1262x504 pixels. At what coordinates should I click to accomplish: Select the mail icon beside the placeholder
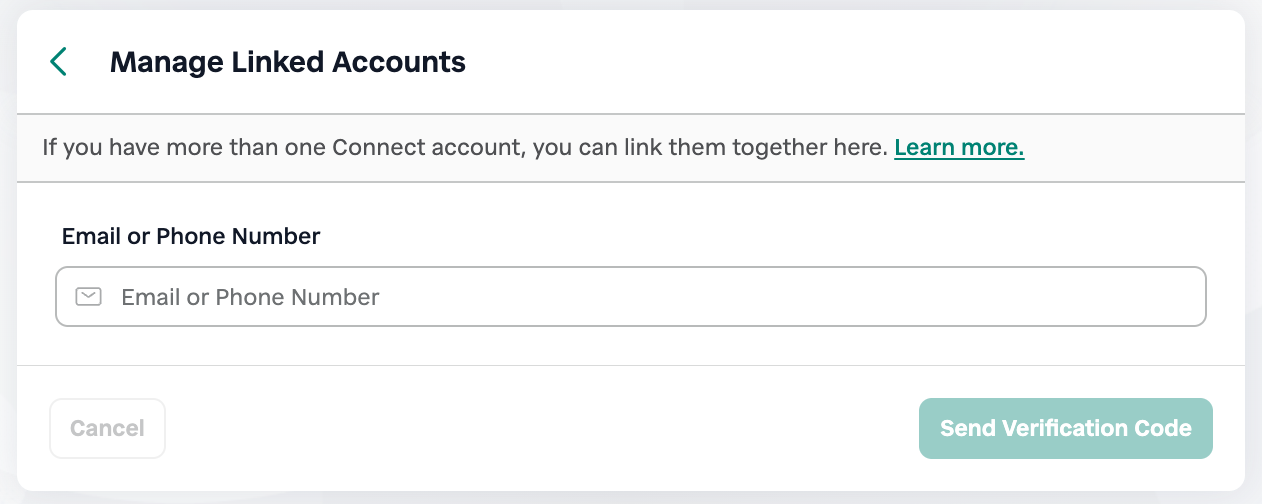[x=89, y=297]
